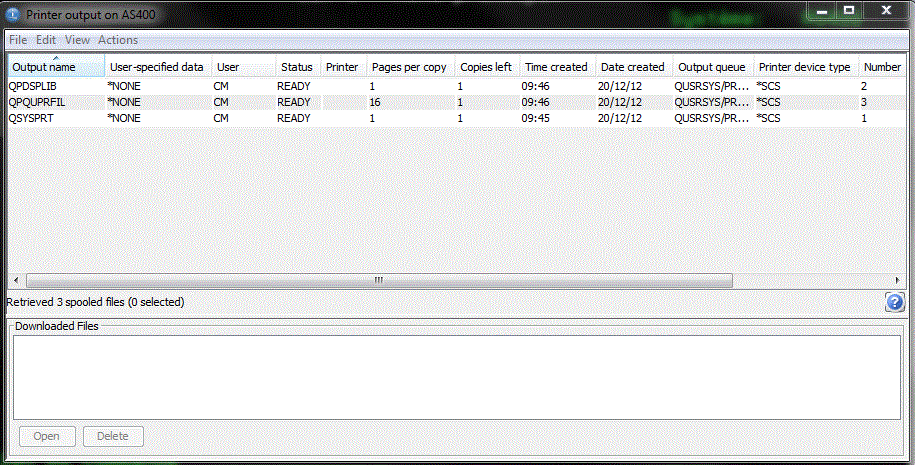Open the File menu
This screenshot has width=915, height=465.
18,40
